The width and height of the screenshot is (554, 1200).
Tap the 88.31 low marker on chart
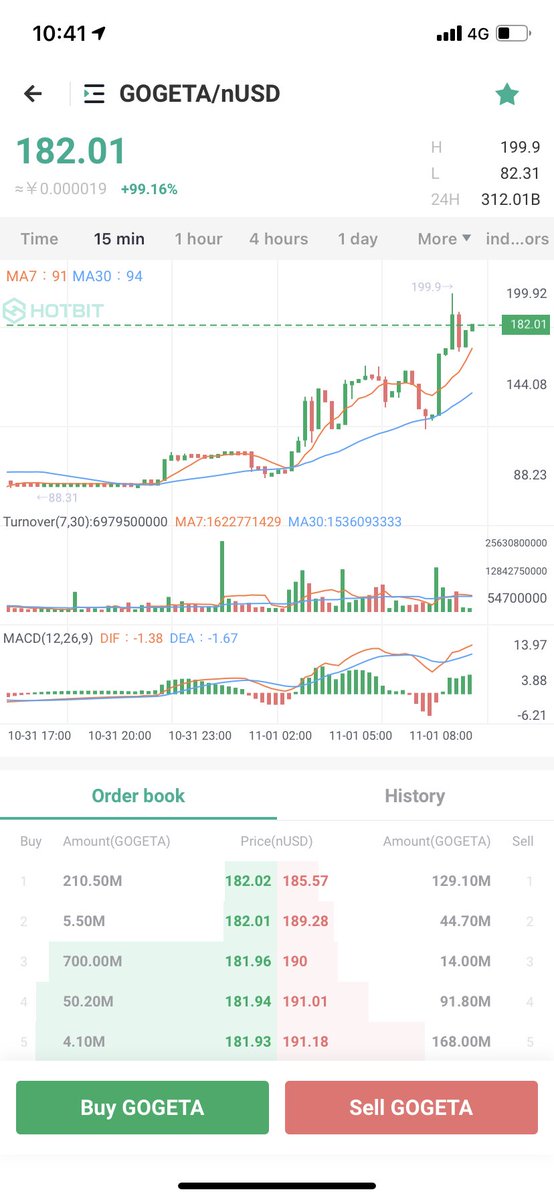(57, 497)
